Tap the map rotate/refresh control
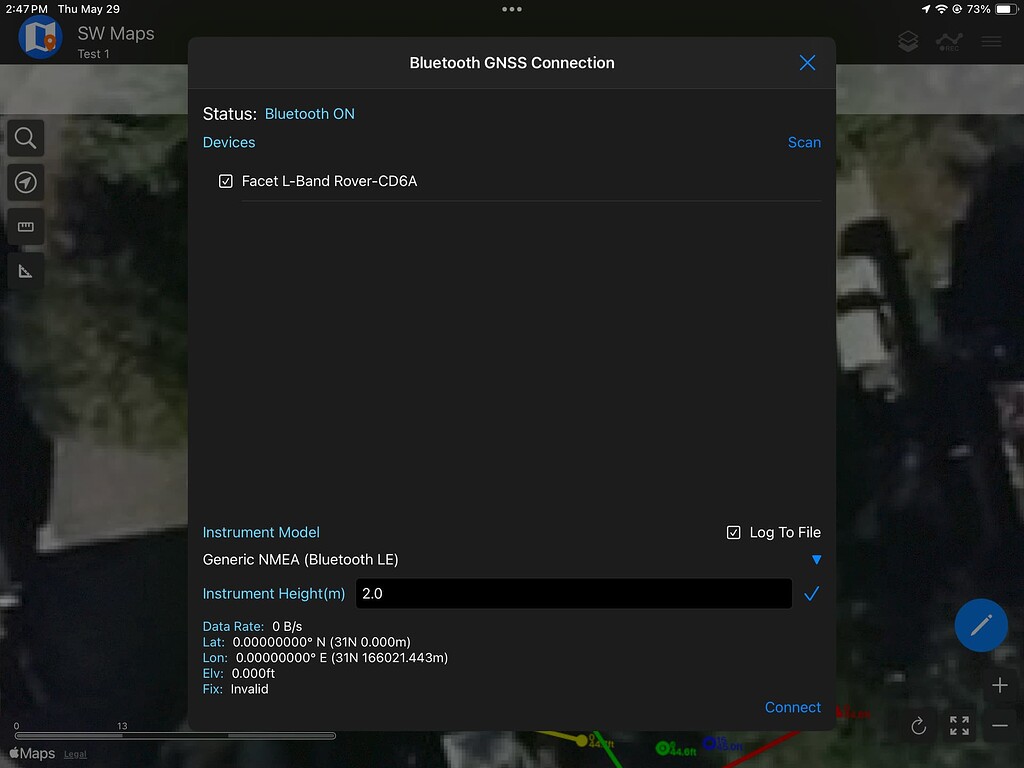 click(918, 726)
